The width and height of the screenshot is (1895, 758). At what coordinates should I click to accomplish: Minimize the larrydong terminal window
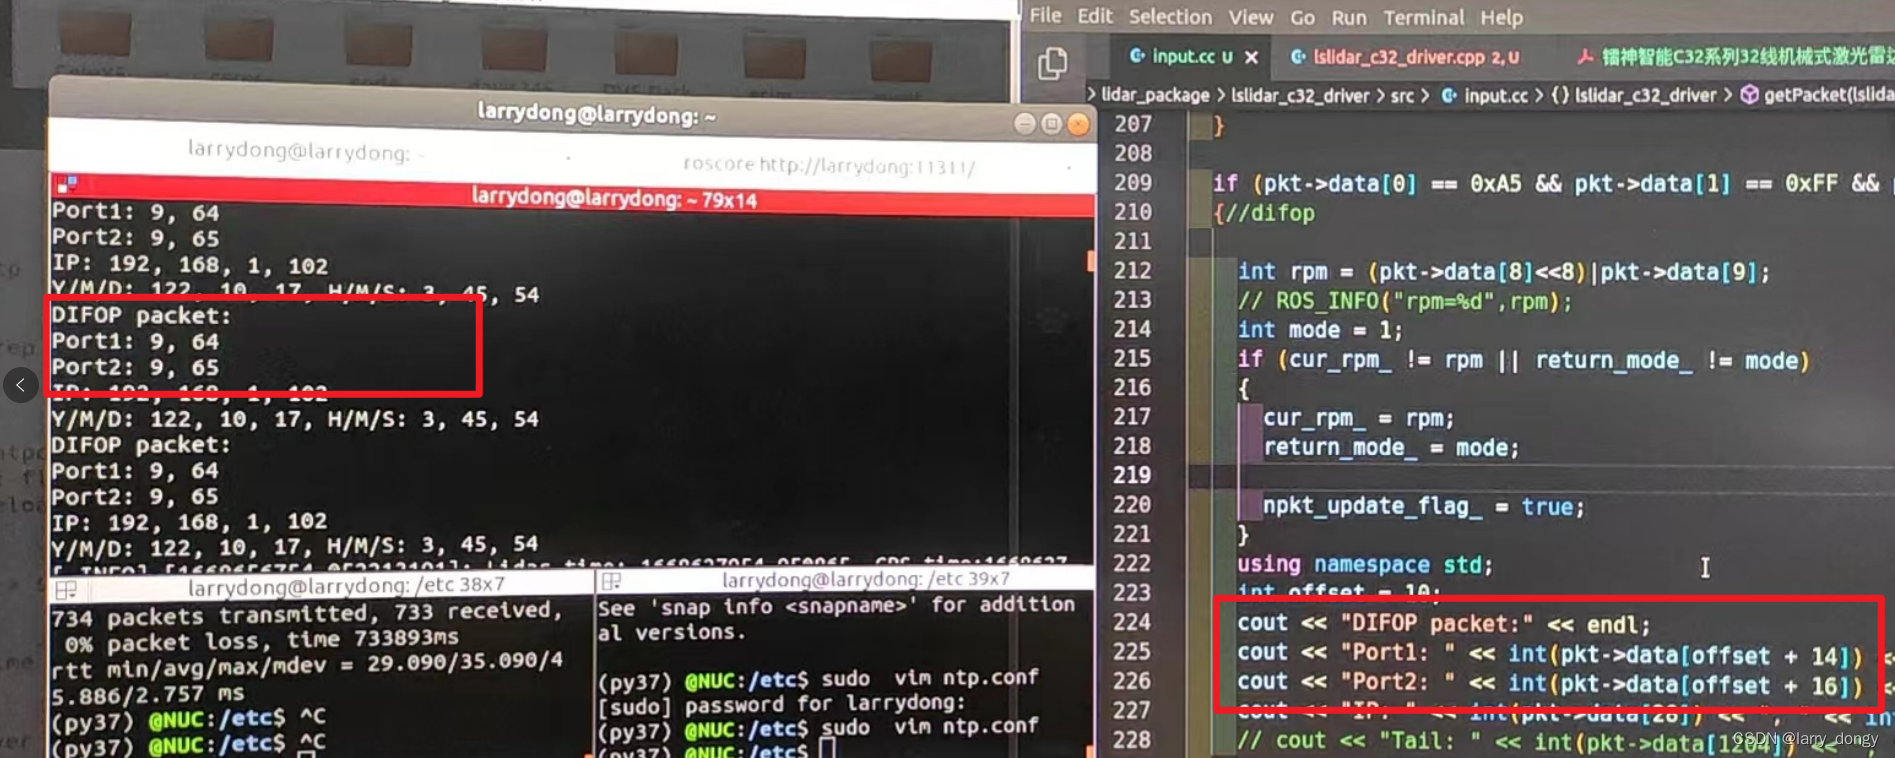click(1024, 124)
